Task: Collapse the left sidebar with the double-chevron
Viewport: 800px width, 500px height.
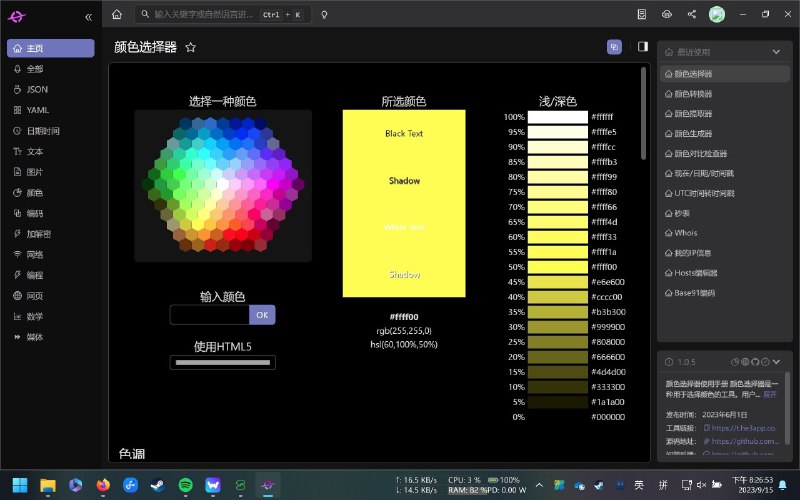Action: [88, 17]
